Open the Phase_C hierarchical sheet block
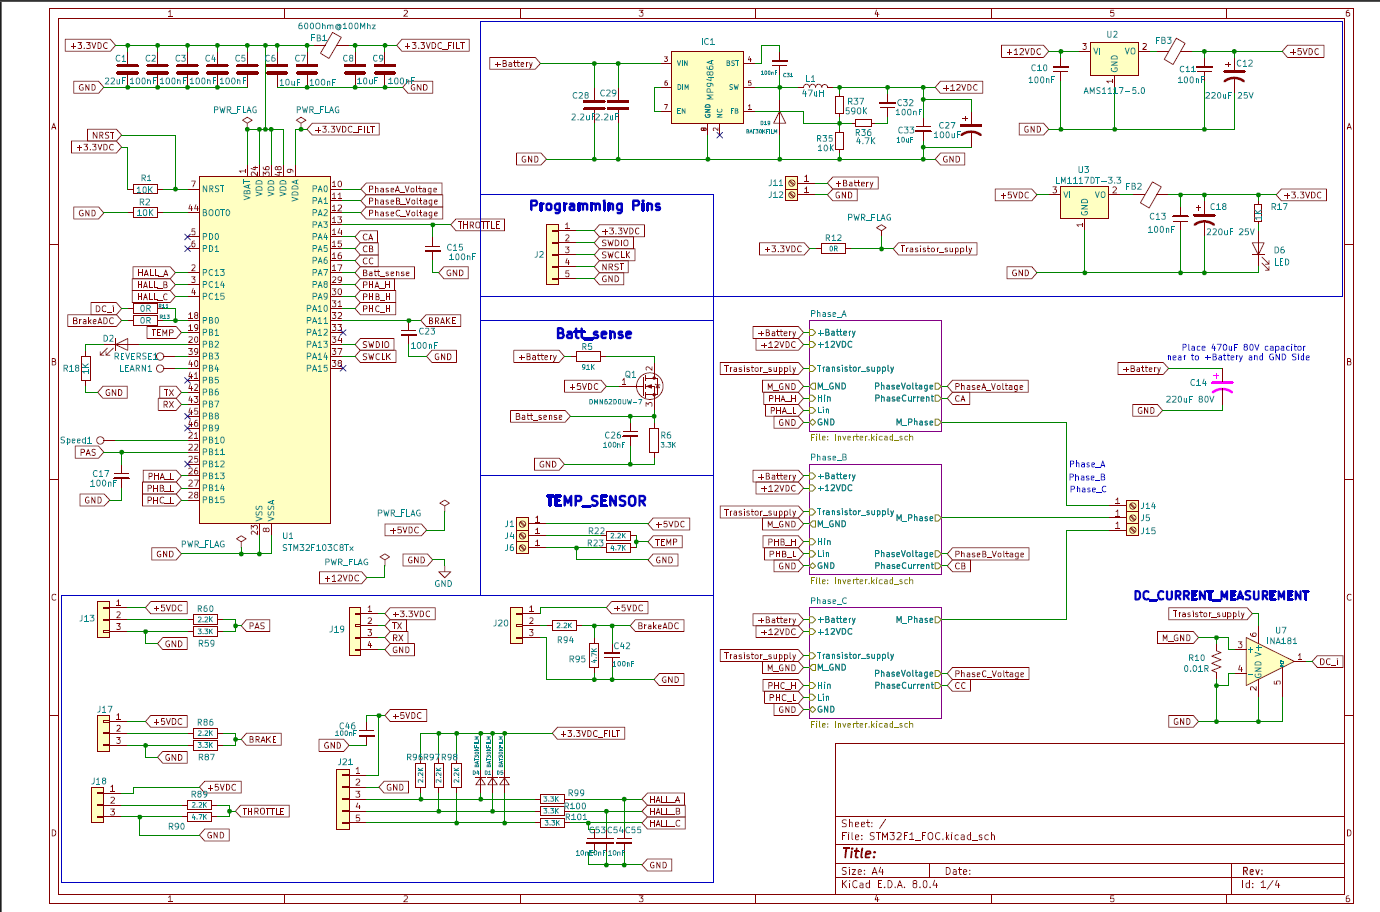Viewport: 1380px width, 912px height. tap(875, 663)
